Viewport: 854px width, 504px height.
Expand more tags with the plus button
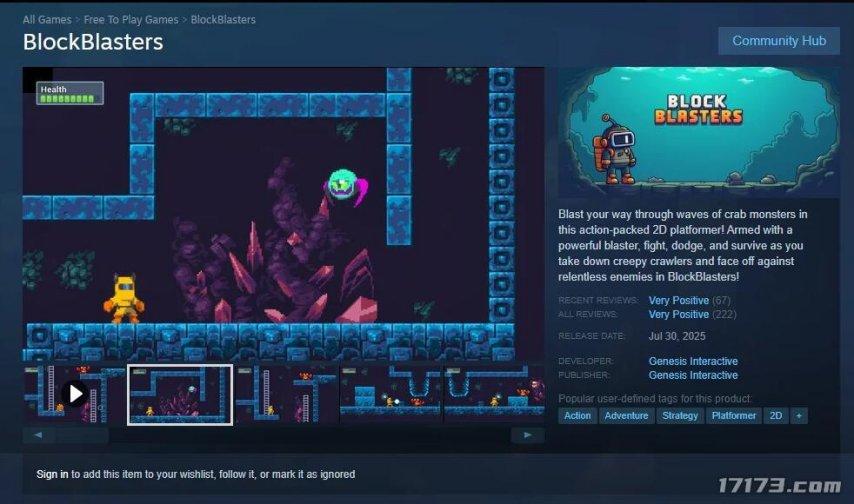coord(798,415)
